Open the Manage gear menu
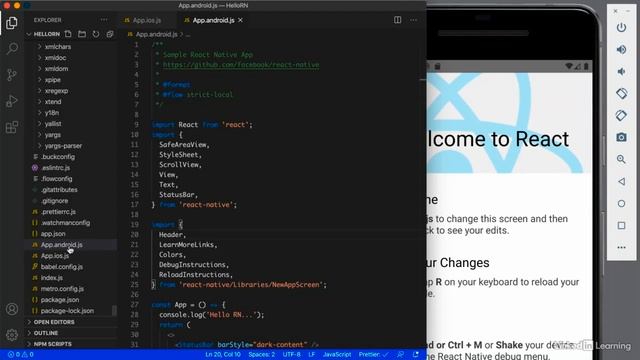Viewport: 640px width, 360px height. coord(12,335)
